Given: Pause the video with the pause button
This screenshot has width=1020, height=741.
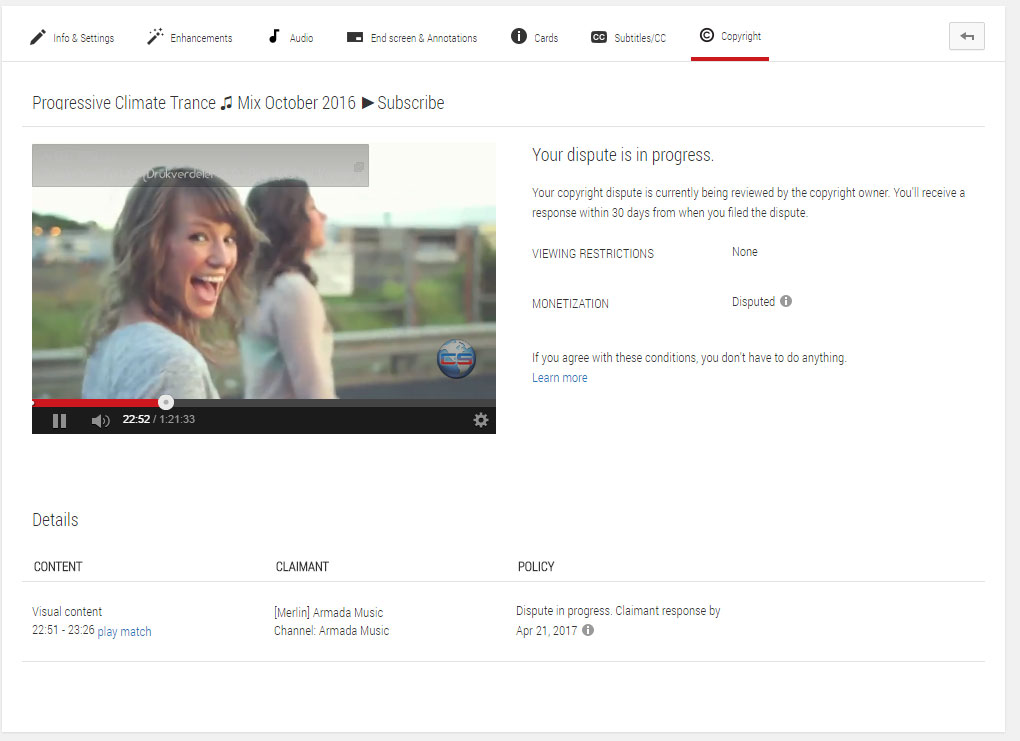Looking at the screenshot, I should click(59, 421).
